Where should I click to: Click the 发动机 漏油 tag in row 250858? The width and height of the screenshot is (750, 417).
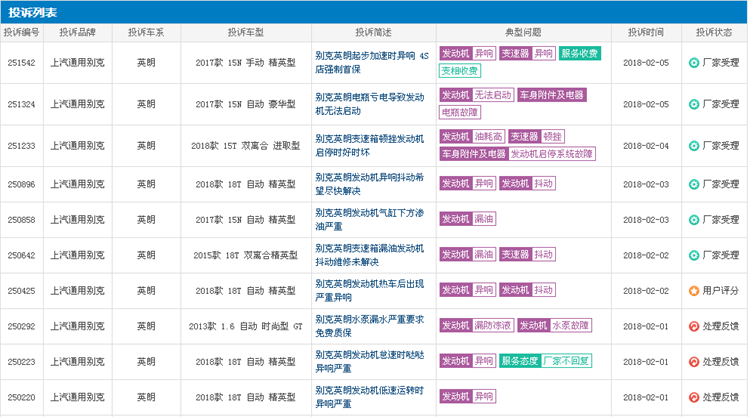467,219
